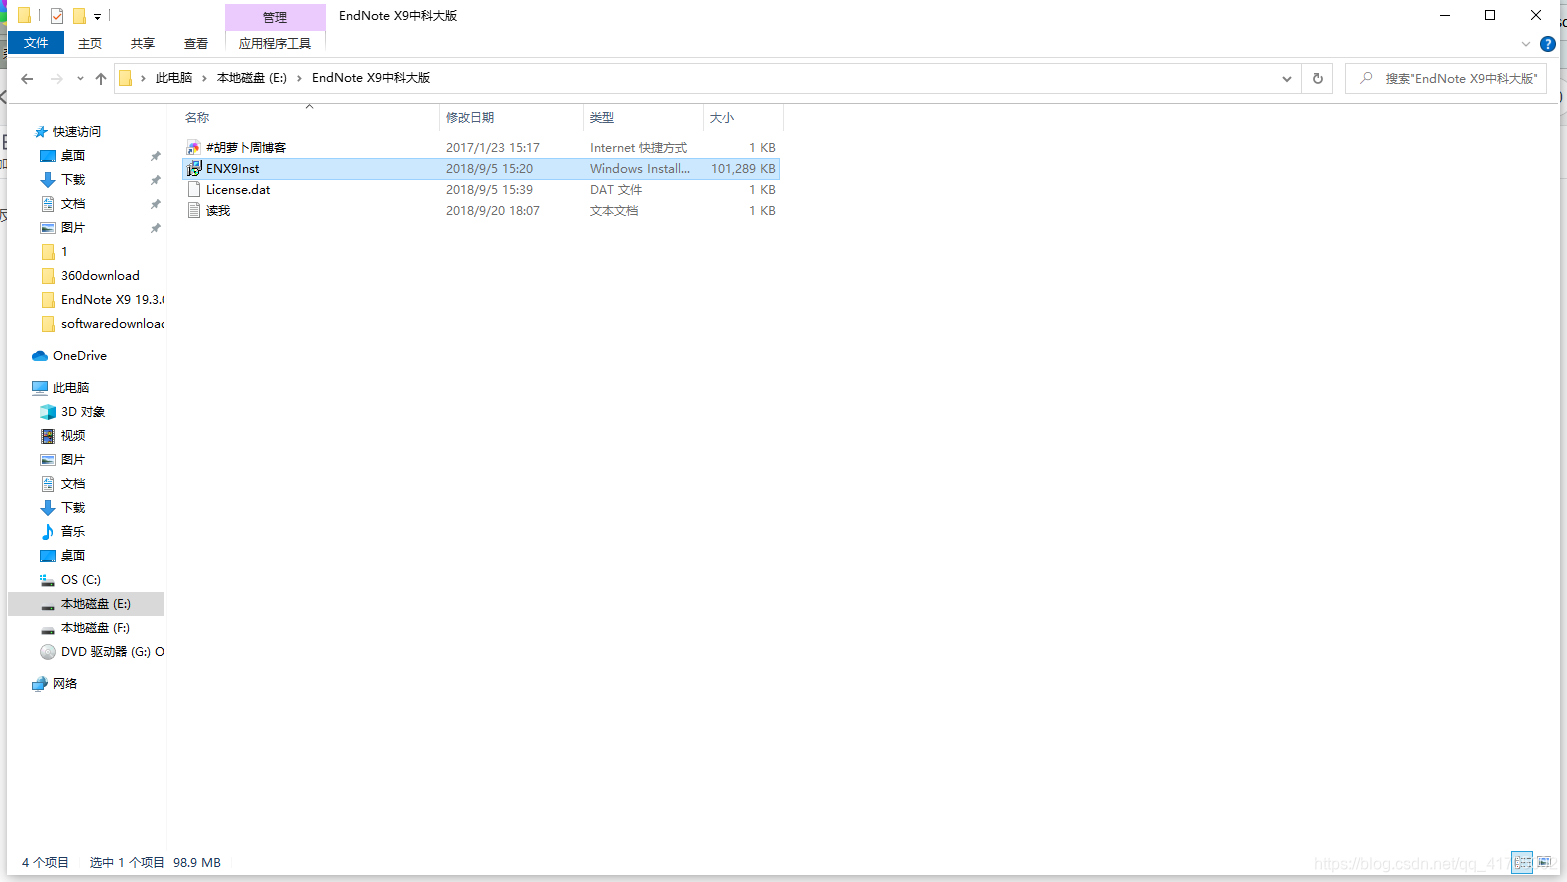The width and height of the screenshot is (1567, 882).
Task: Click the search magnifier icon
Action: click(x=1366, y=78)
